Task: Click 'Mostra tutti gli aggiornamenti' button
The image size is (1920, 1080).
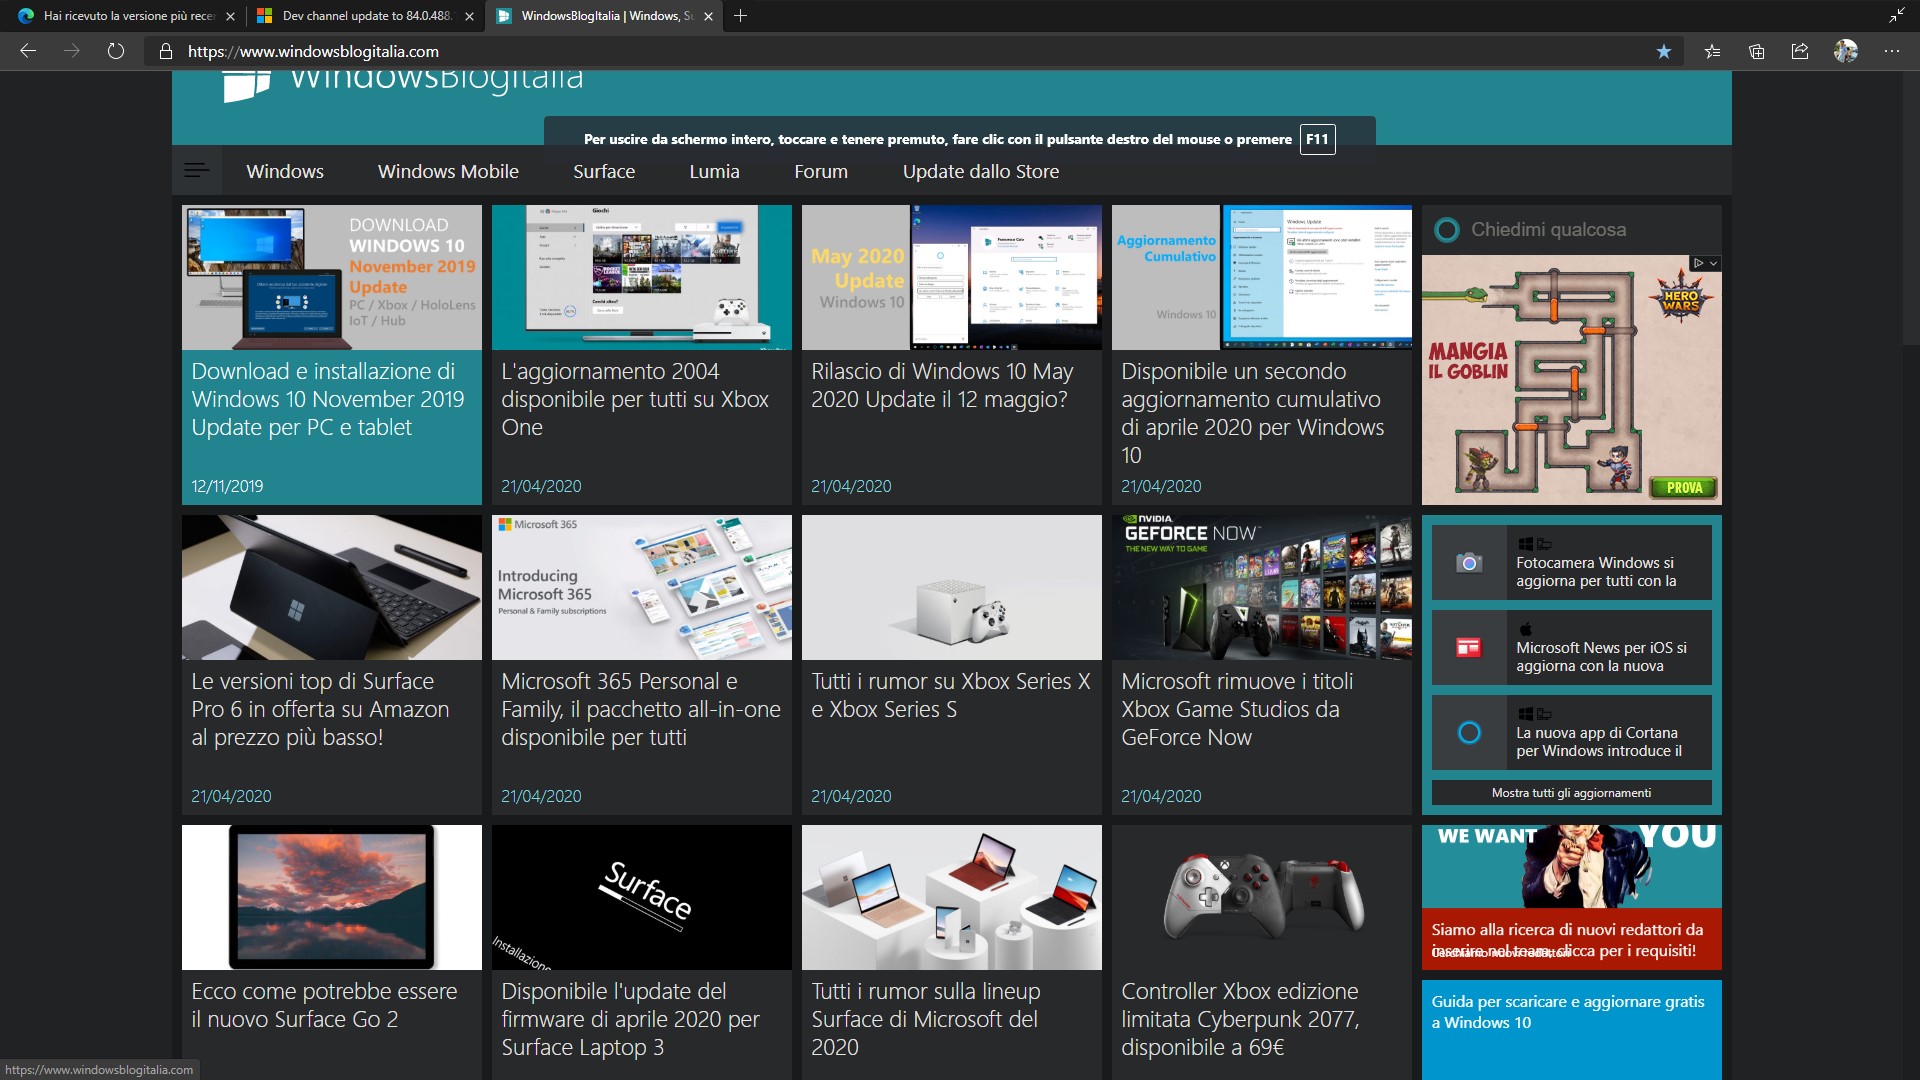Action: tap(1571, 793)
